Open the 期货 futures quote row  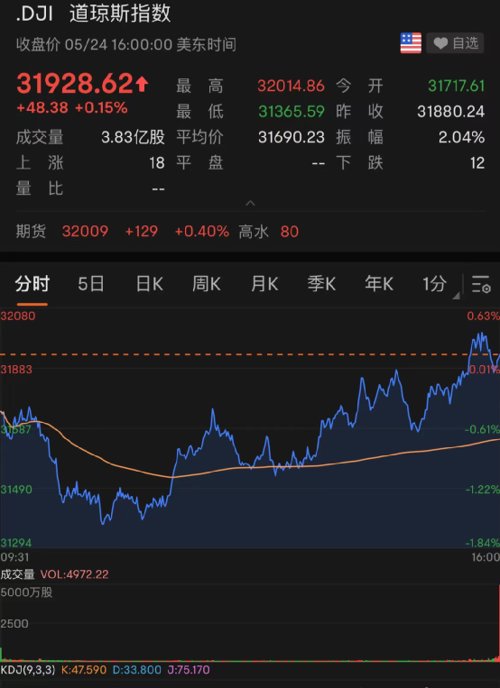(250, 231)
